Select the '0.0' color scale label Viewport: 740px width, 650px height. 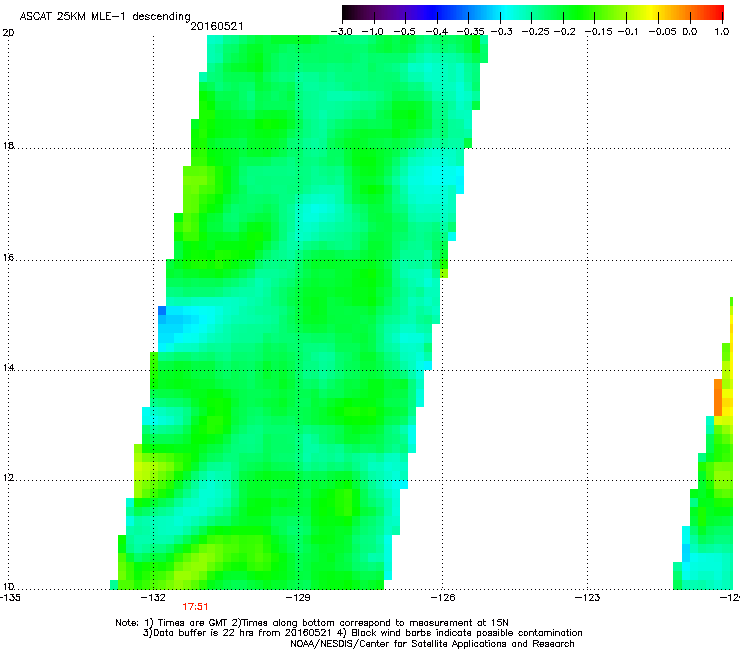coord(690,32)
